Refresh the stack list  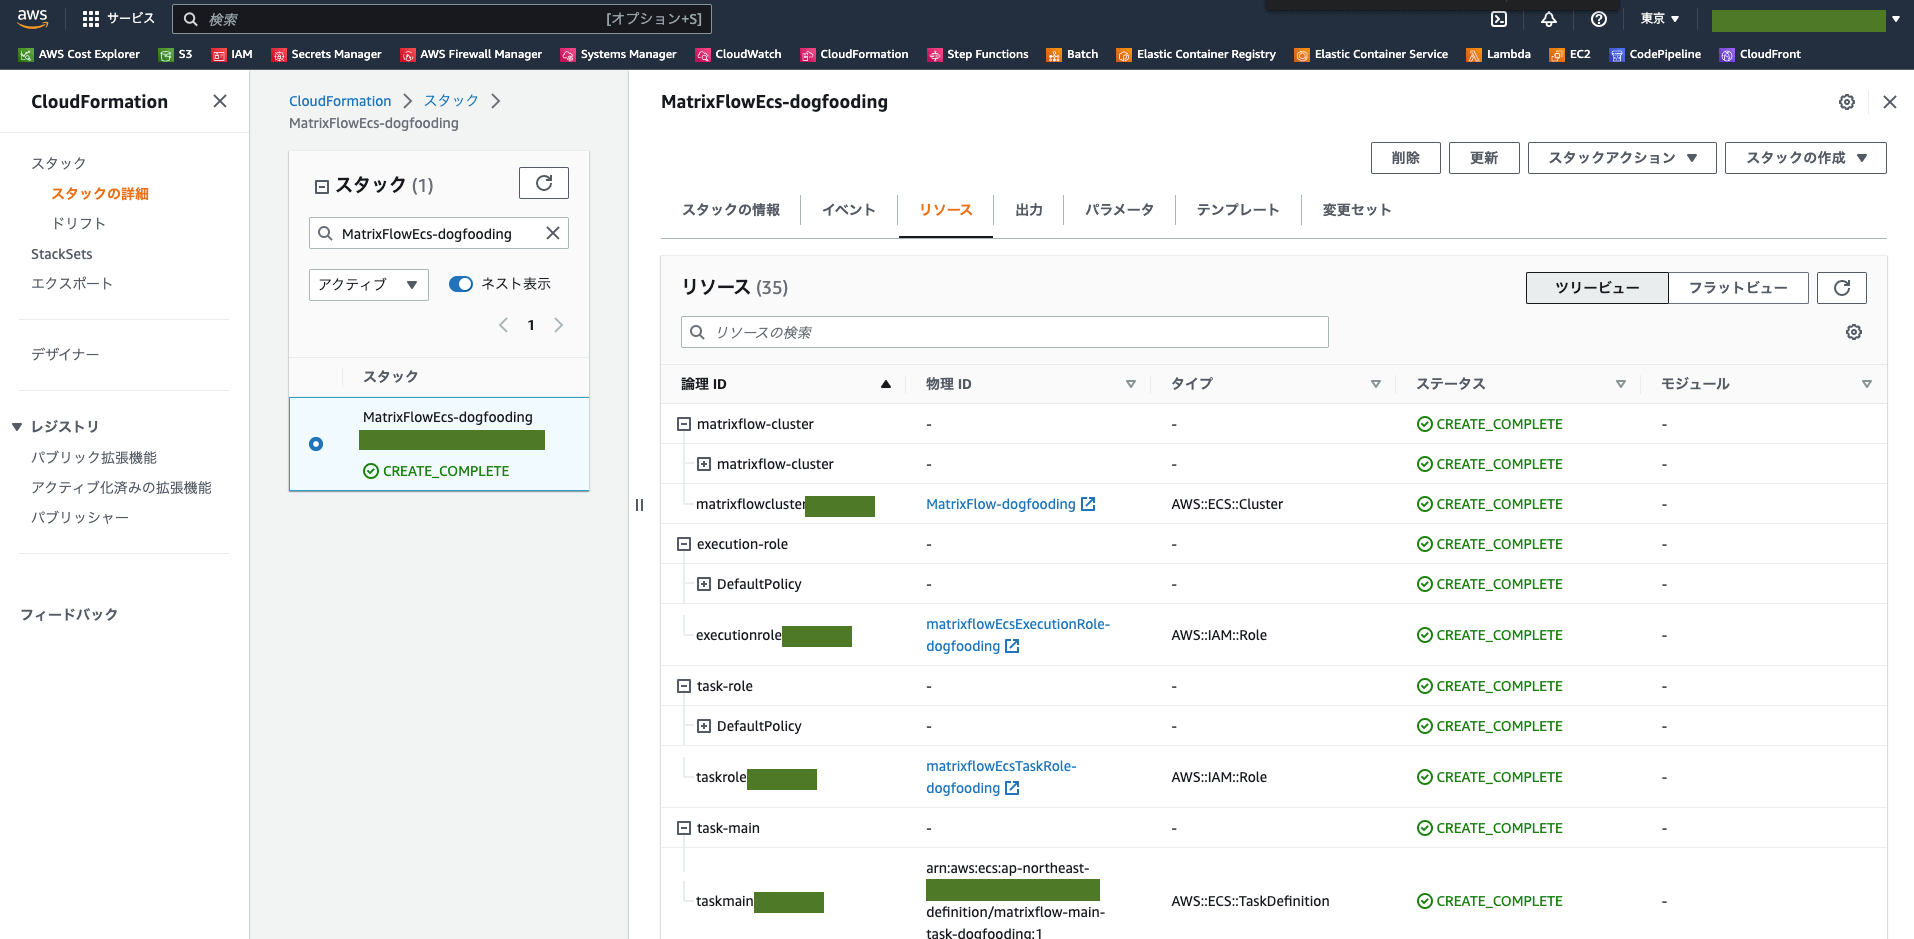(544, 183)
